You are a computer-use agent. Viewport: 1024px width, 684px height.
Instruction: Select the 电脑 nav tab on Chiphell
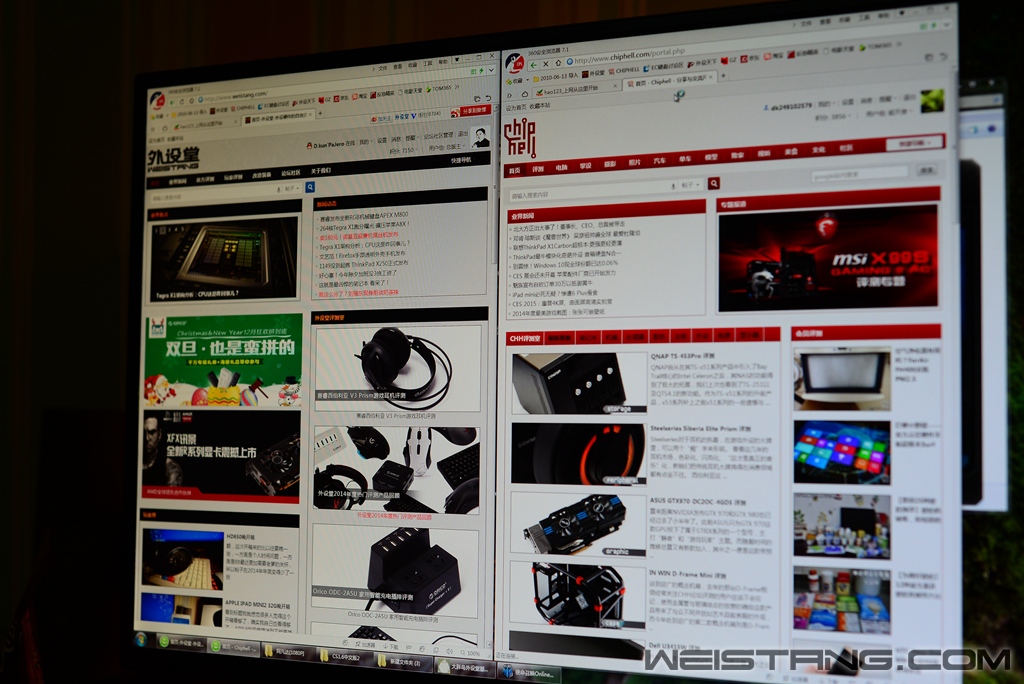tap(561, 167)
